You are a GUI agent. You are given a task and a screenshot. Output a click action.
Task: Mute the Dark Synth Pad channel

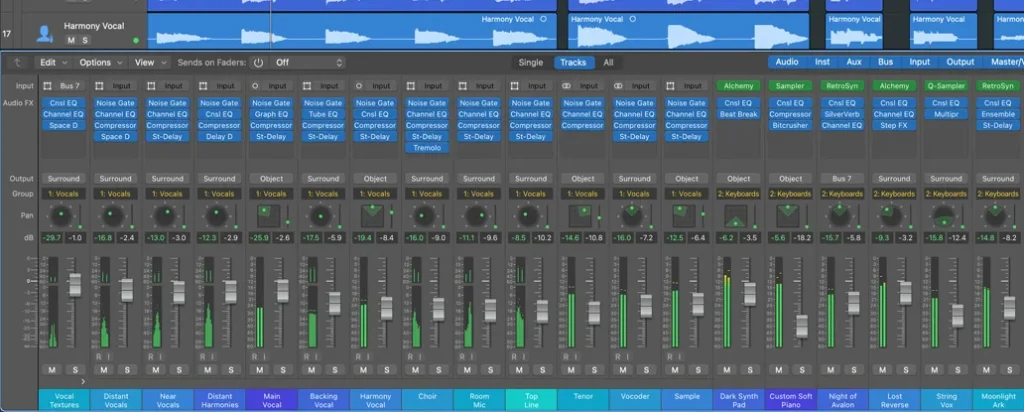726,370
